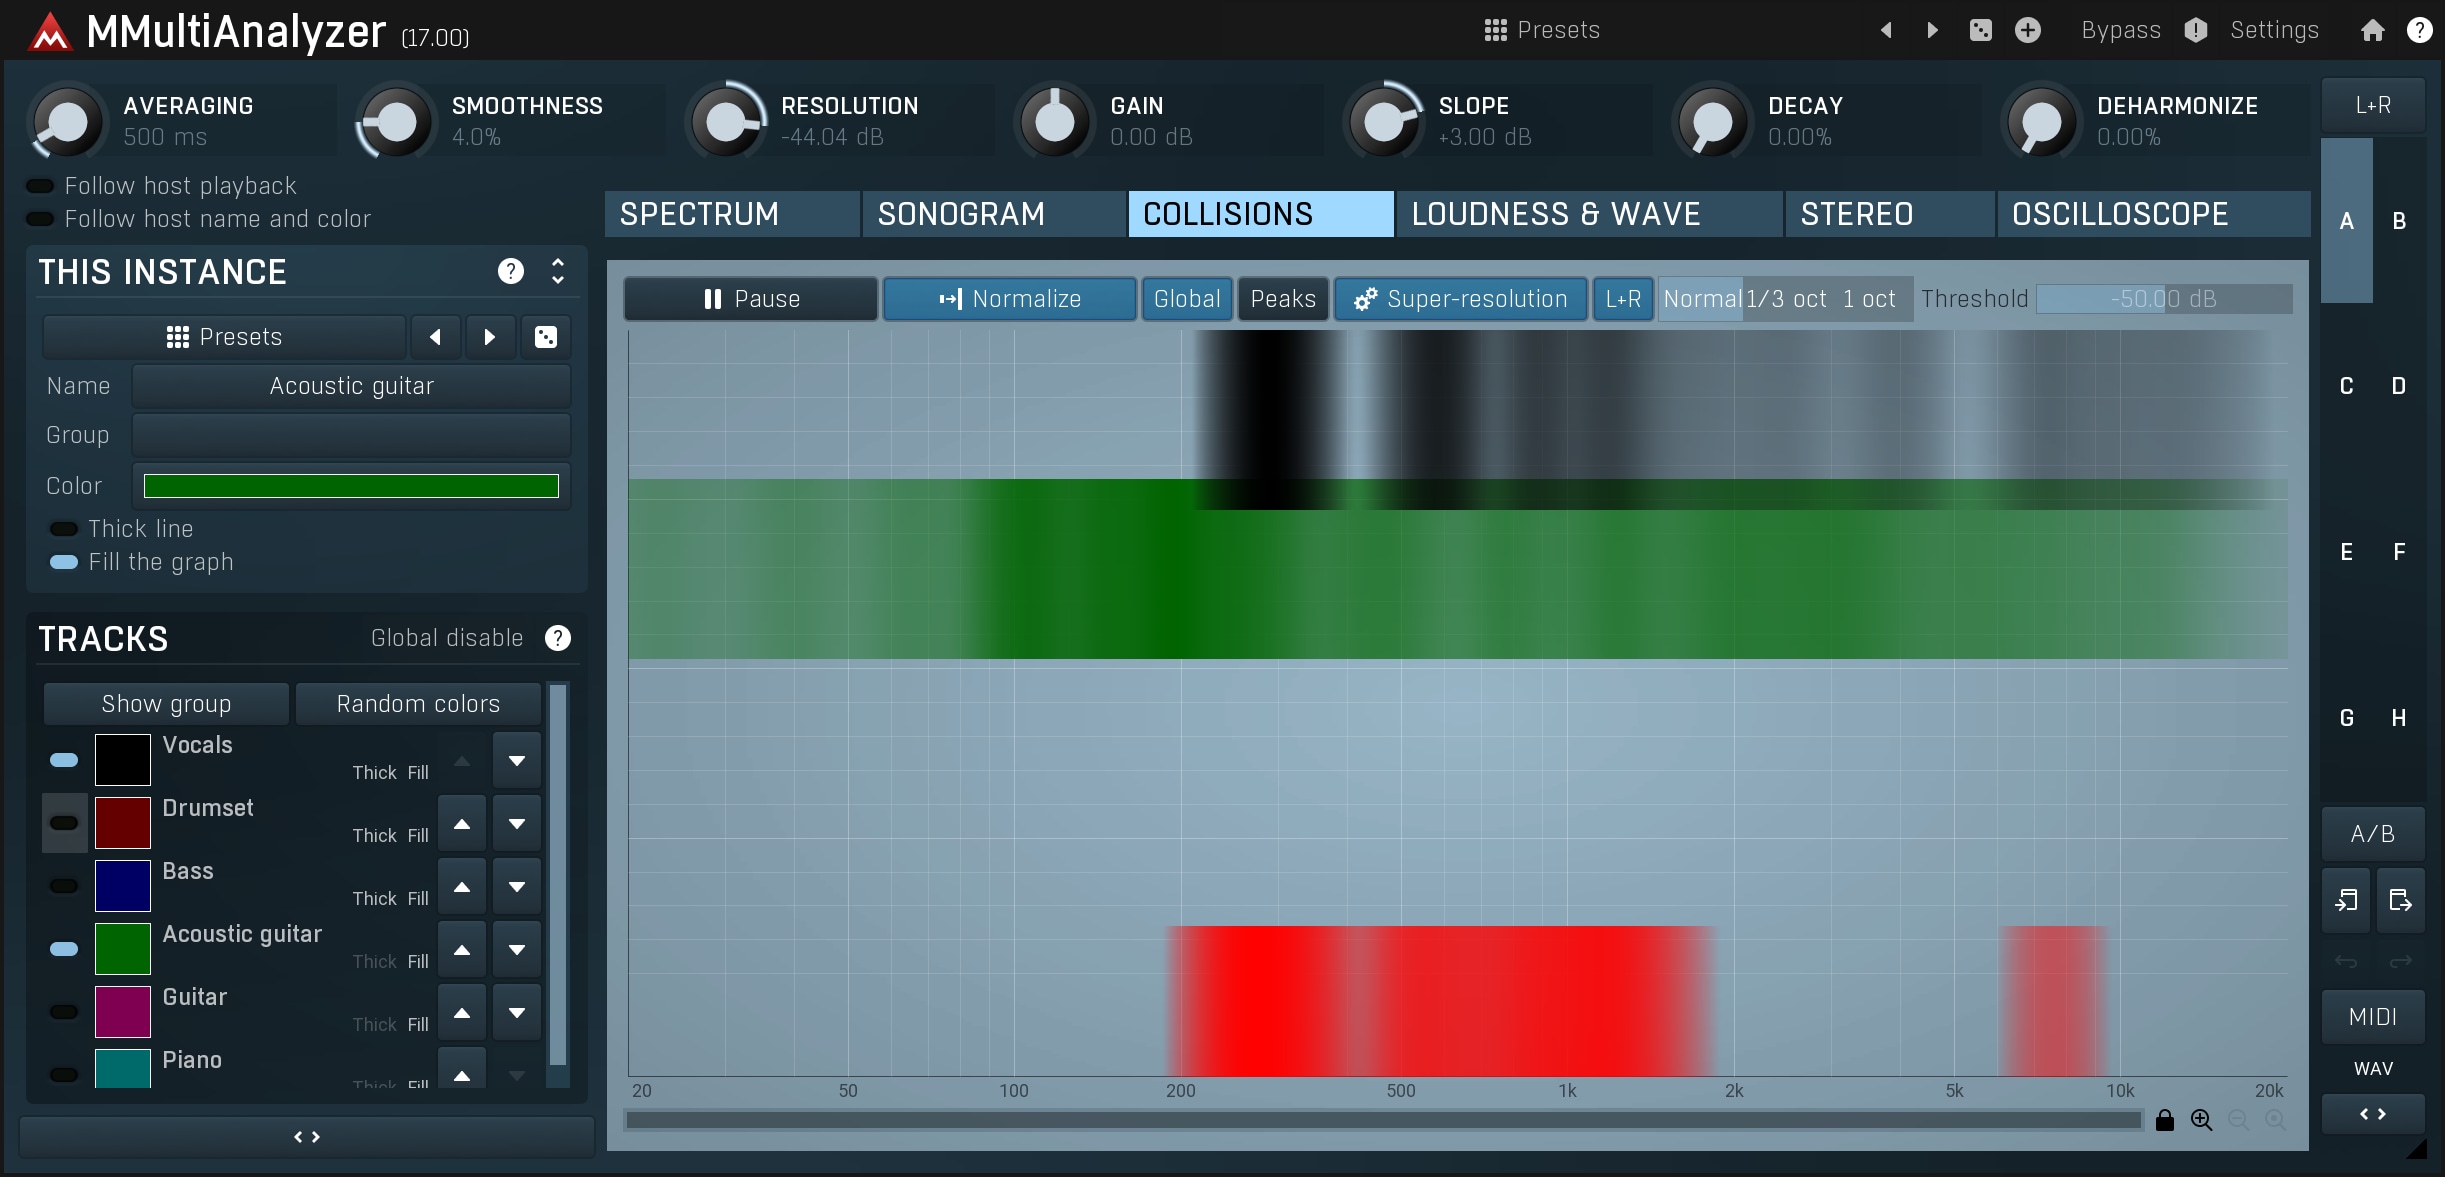Open help for This Instance panel
The height and width of the screenshot is (1177, 2445).
pos(510,271)
